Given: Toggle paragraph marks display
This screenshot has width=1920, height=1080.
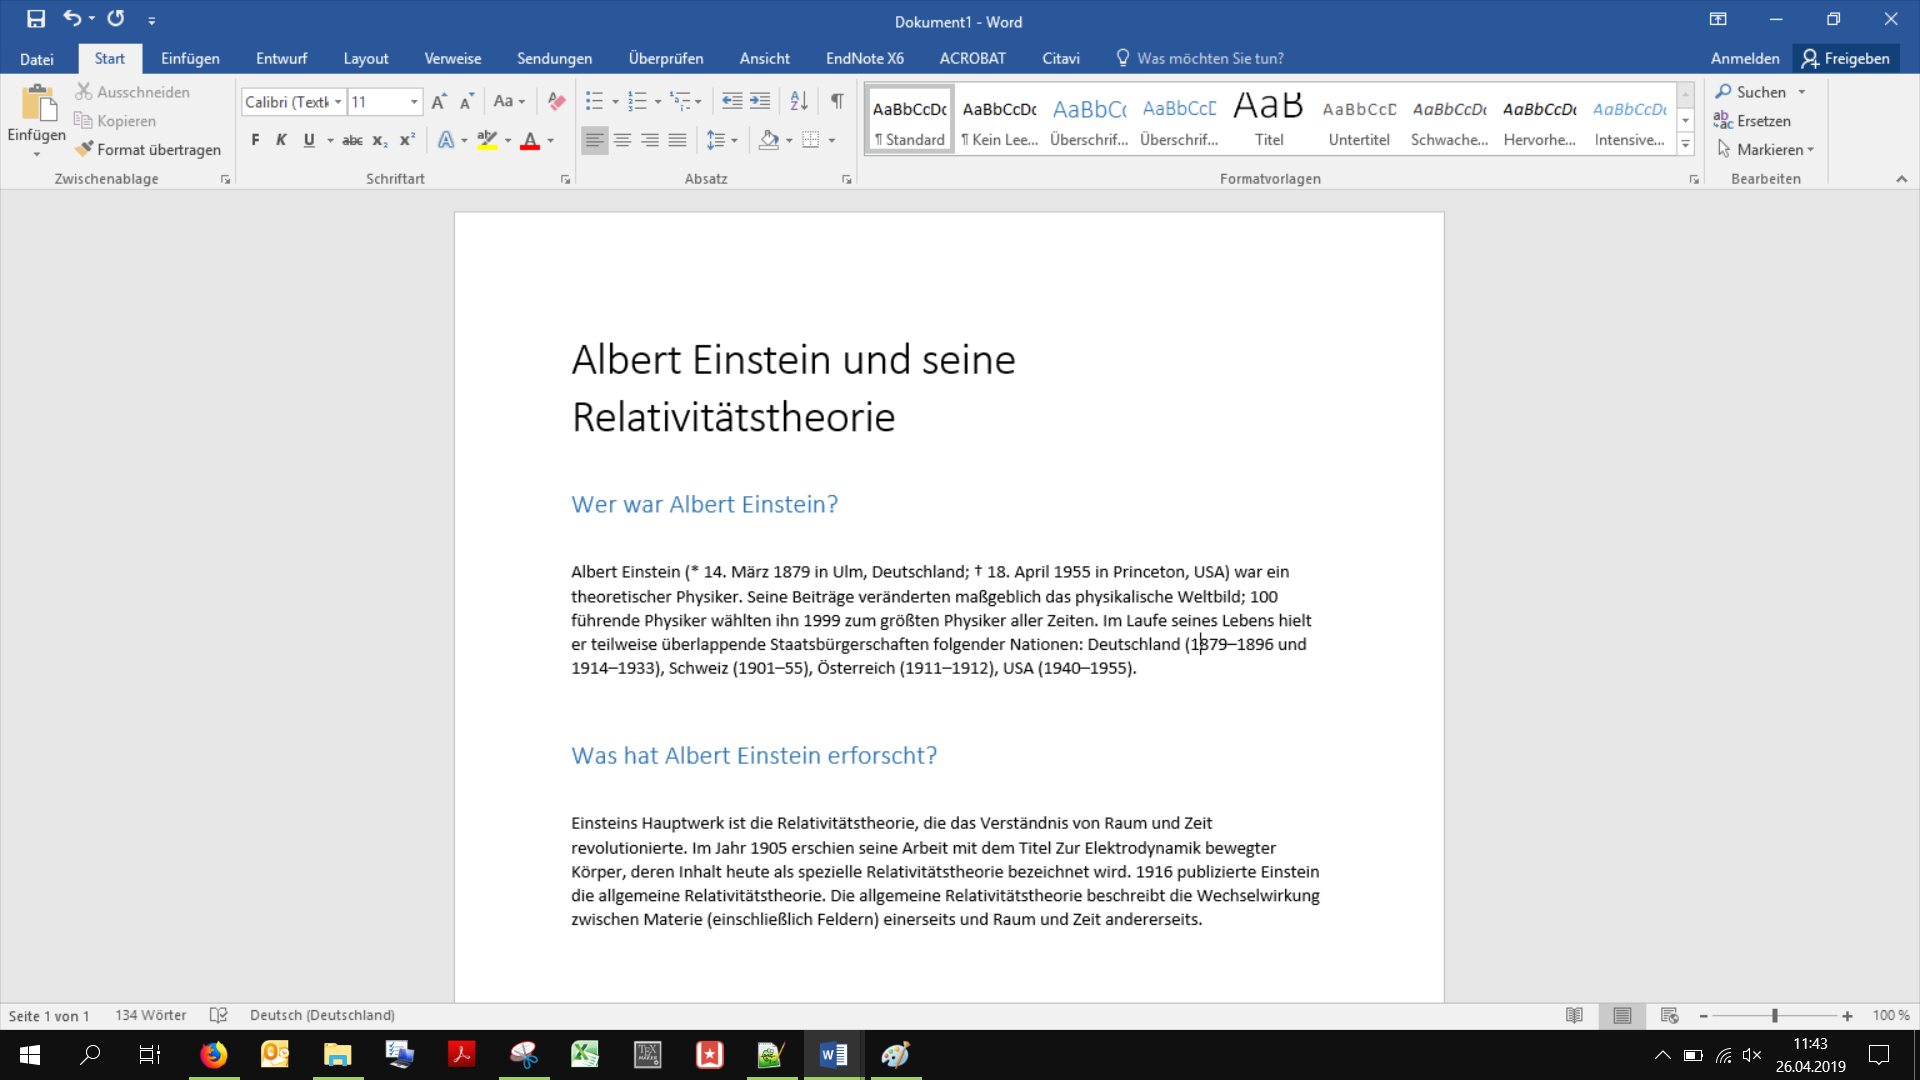Looking at the screenshot, I should (837, 101).
